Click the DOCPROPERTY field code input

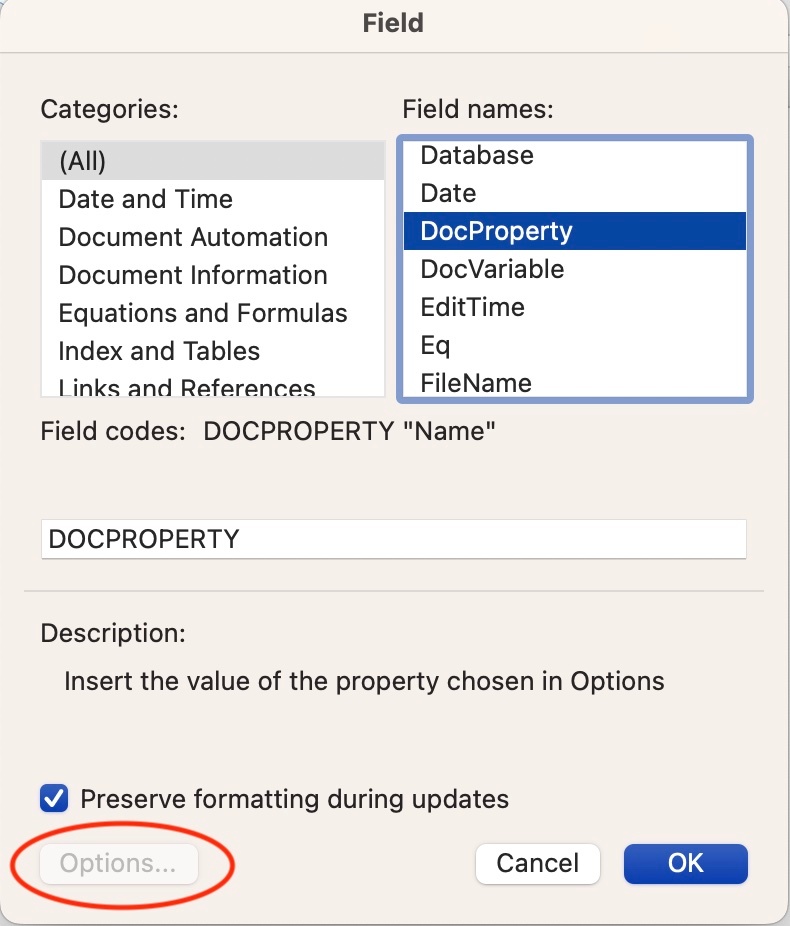[x=392, y=538]
